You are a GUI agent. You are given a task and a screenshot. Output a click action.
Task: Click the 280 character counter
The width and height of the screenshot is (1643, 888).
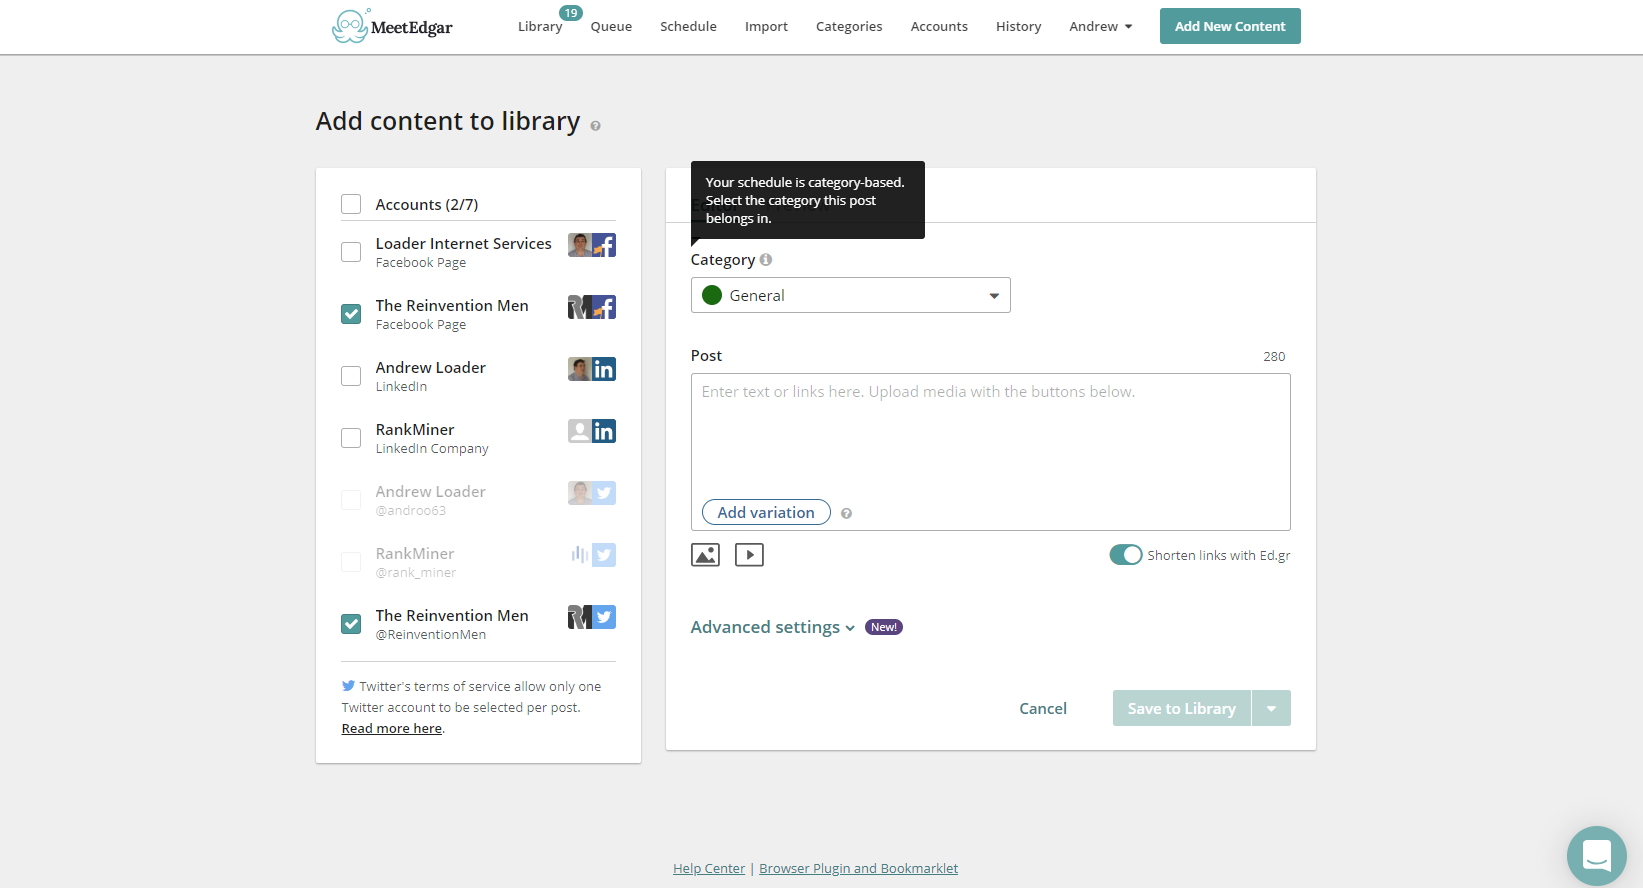[x=1274, y=357]
